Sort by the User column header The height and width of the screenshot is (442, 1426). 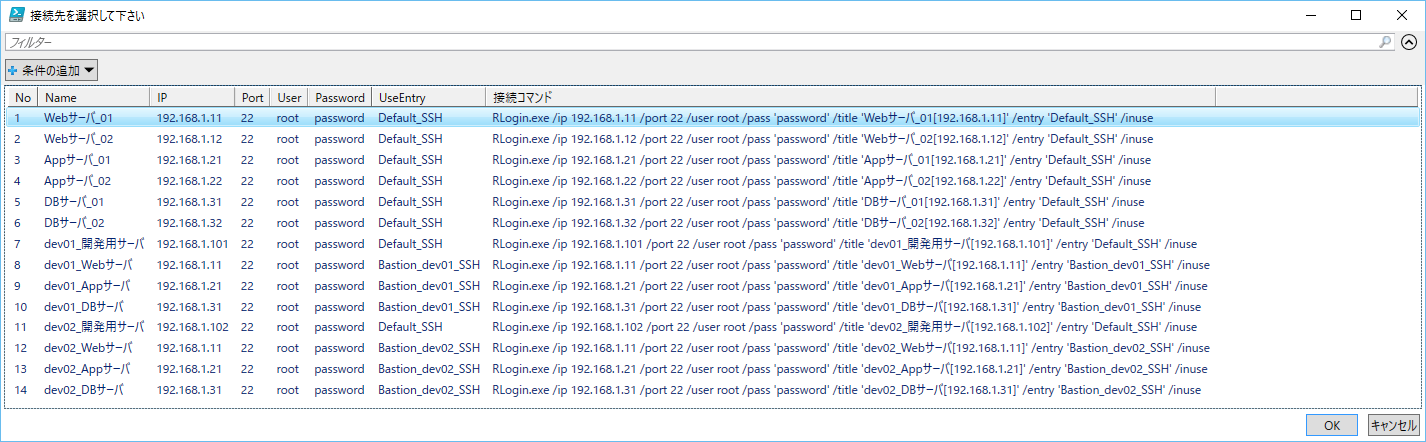coord(289,98)
